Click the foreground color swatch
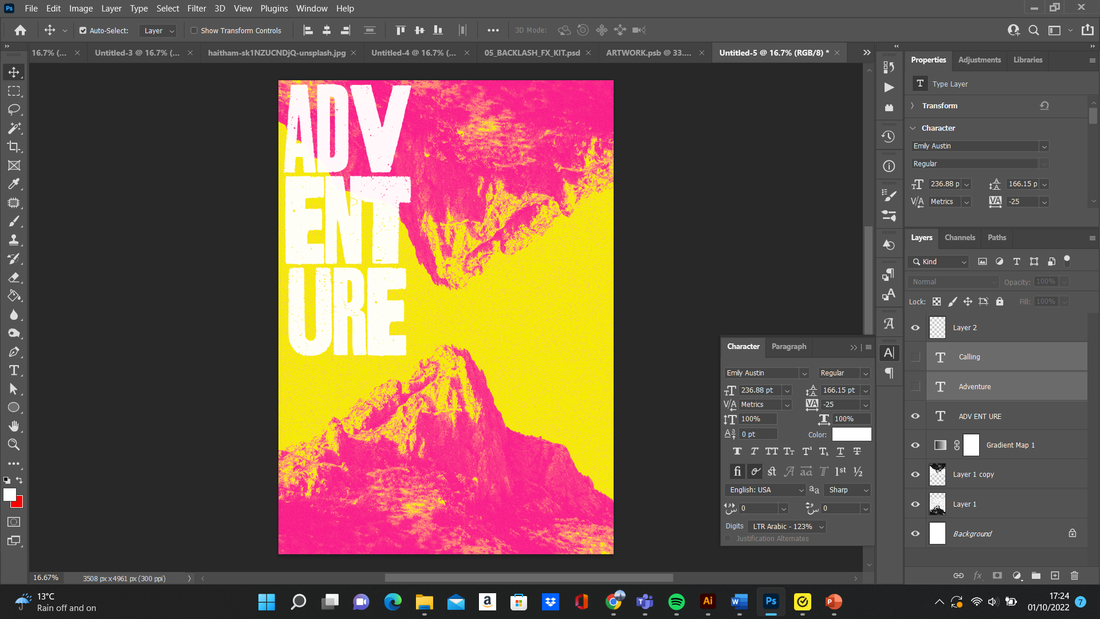This screenshot has width=1100, height=619. coord(9,494)
